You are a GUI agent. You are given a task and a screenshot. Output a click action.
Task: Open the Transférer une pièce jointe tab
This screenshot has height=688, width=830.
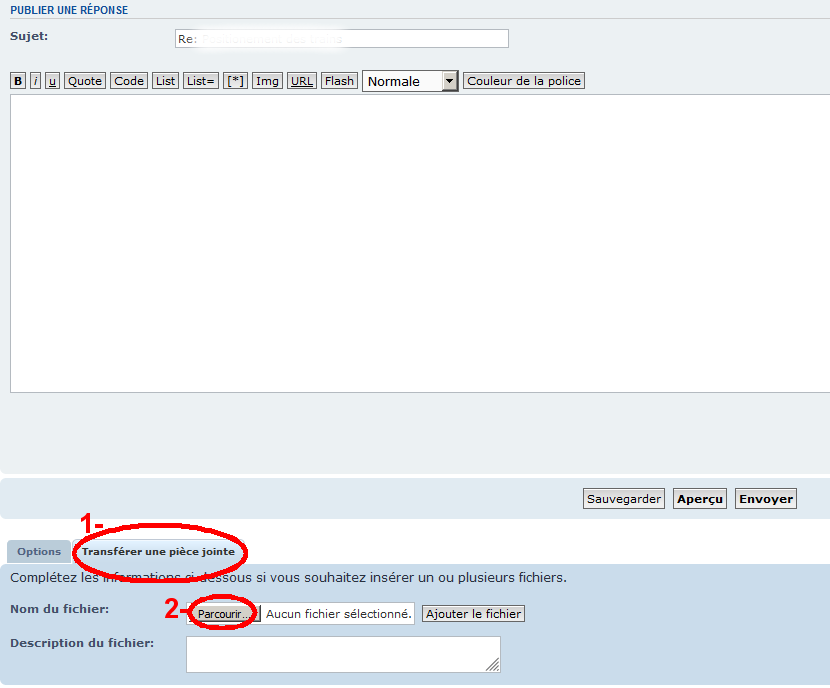pos(158,551)
